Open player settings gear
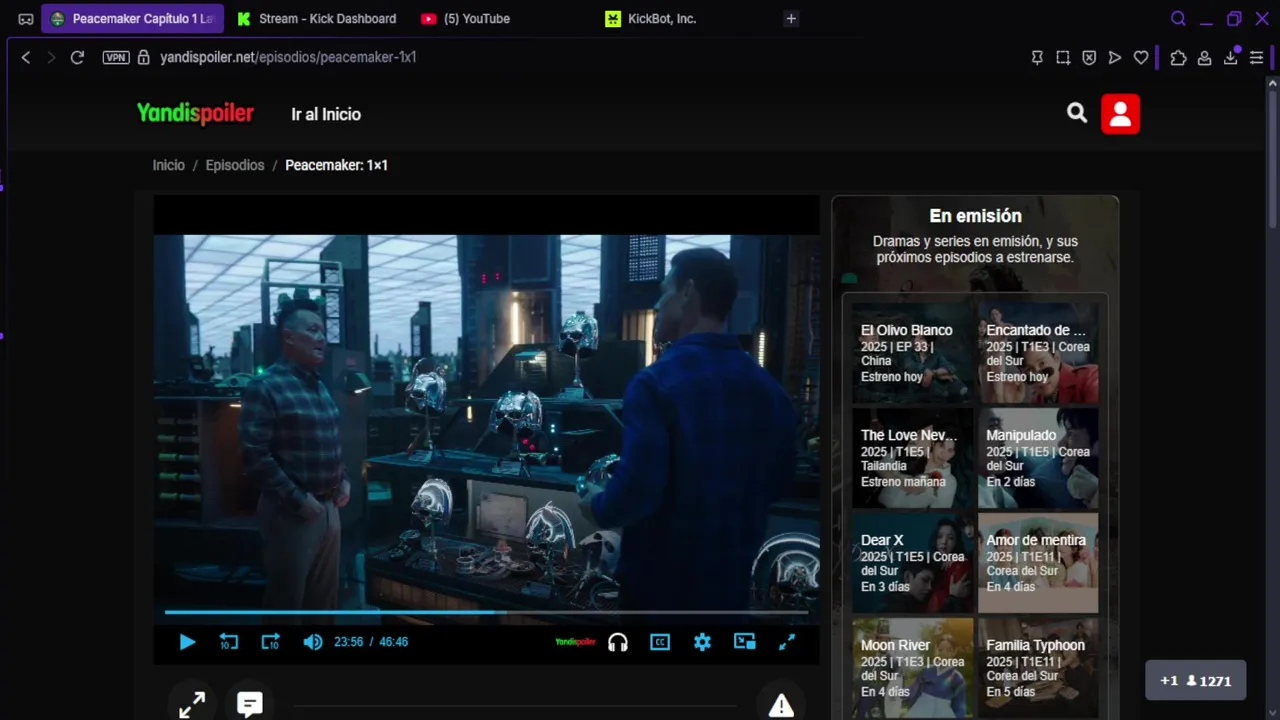 (702, 642)
